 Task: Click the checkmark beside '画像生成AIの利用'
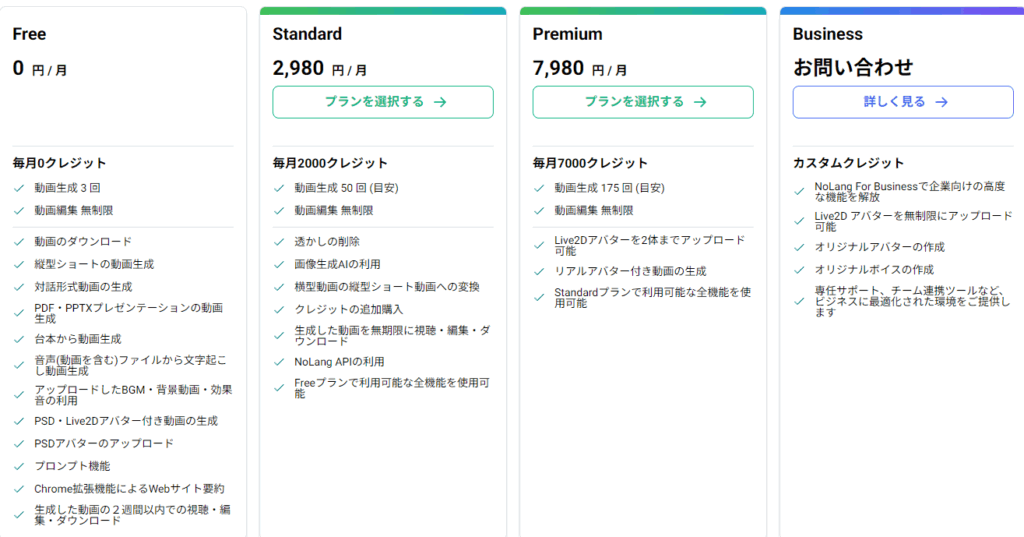(279, 264)
